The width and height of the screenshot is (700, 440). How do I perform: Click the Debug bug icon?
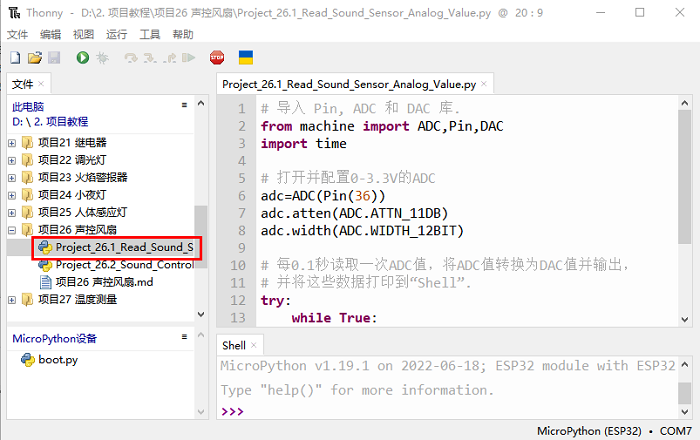[101, 59]
